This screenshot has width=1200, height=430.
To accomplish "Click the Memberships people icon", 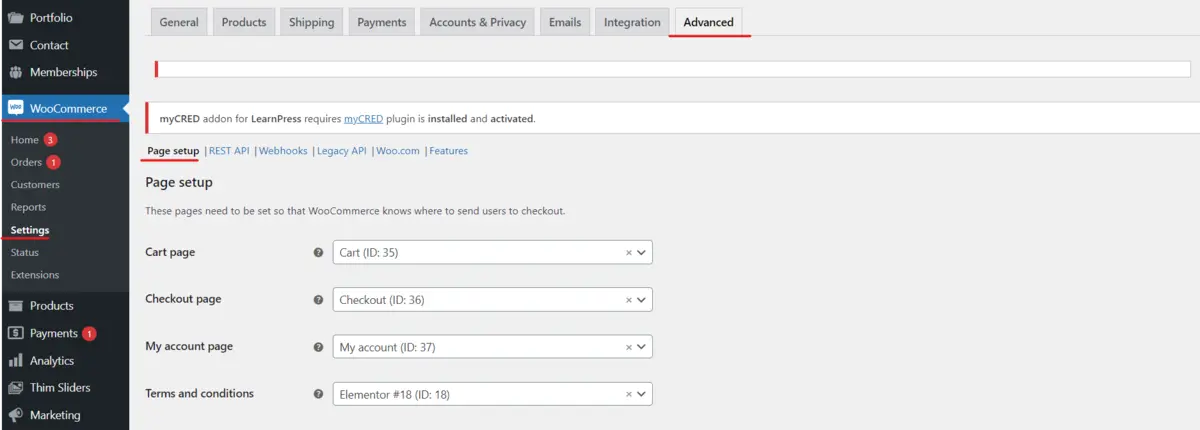I will coord(16,72).
